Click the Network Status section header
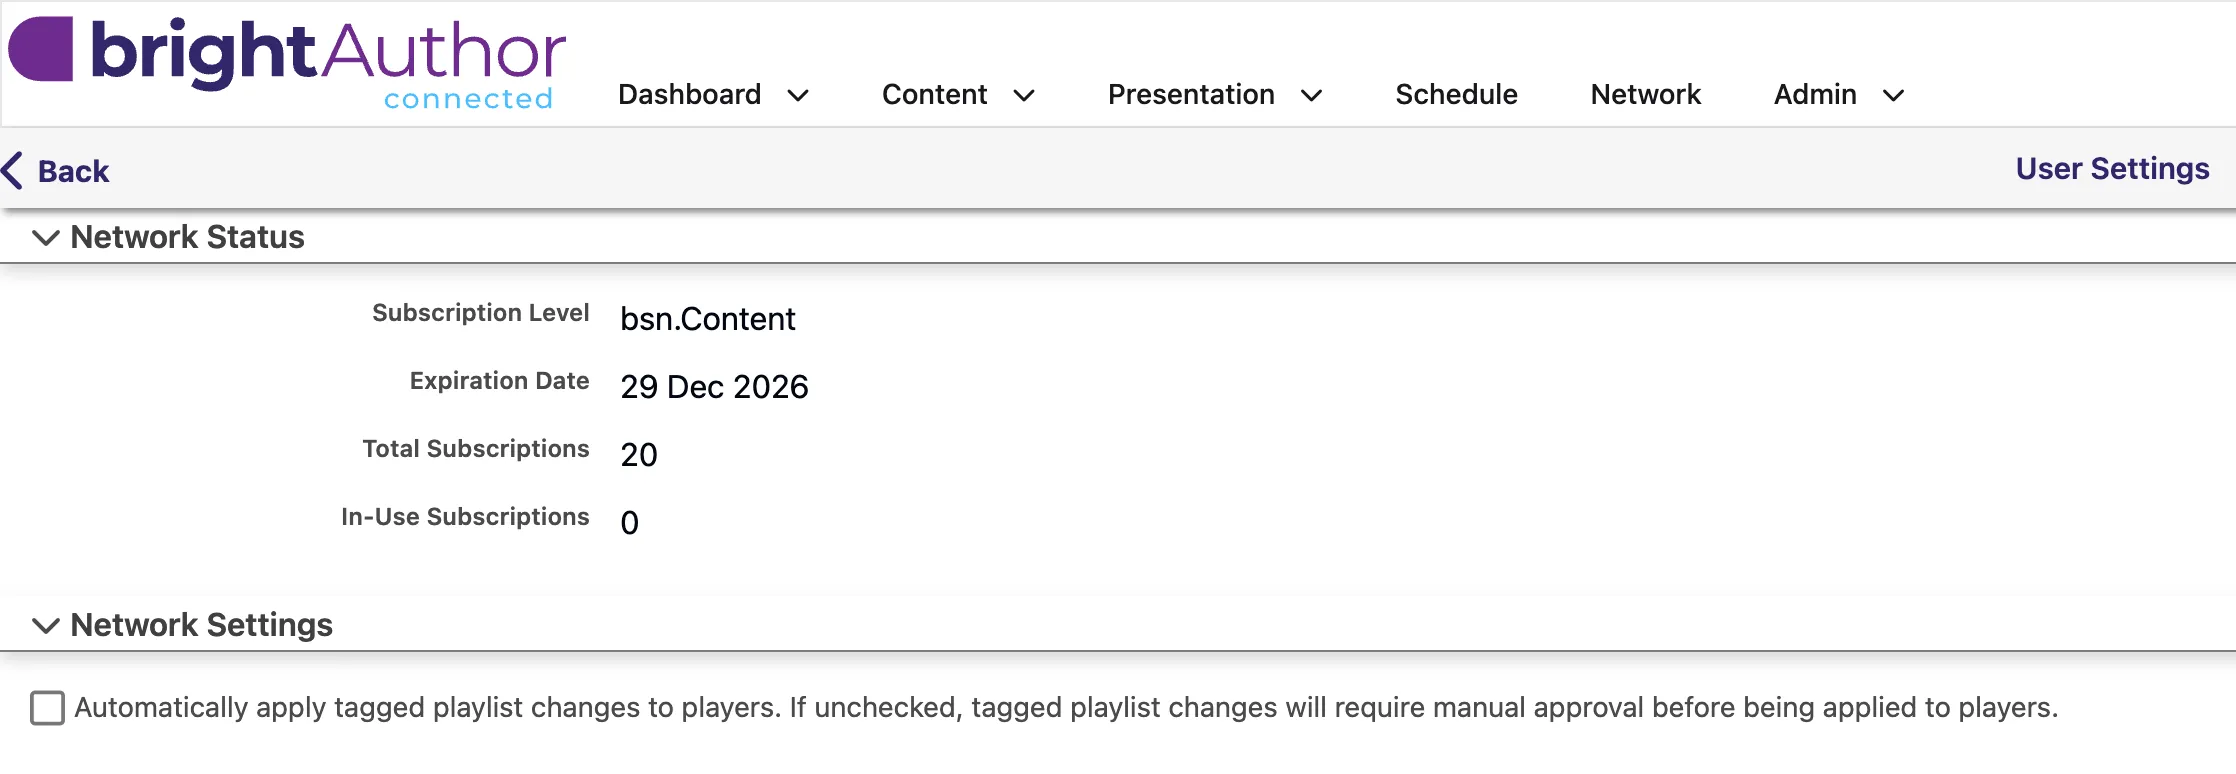The width and height of the screenshot is (2236, 774). [x=187, y=237]
